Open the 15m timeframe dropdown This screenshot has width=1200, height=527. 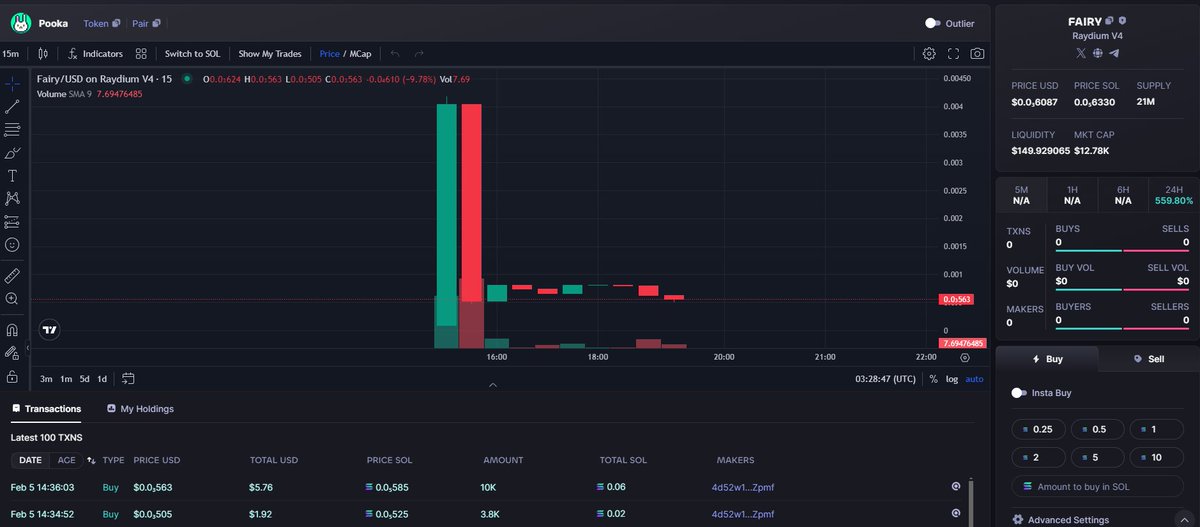pos(11,53)
